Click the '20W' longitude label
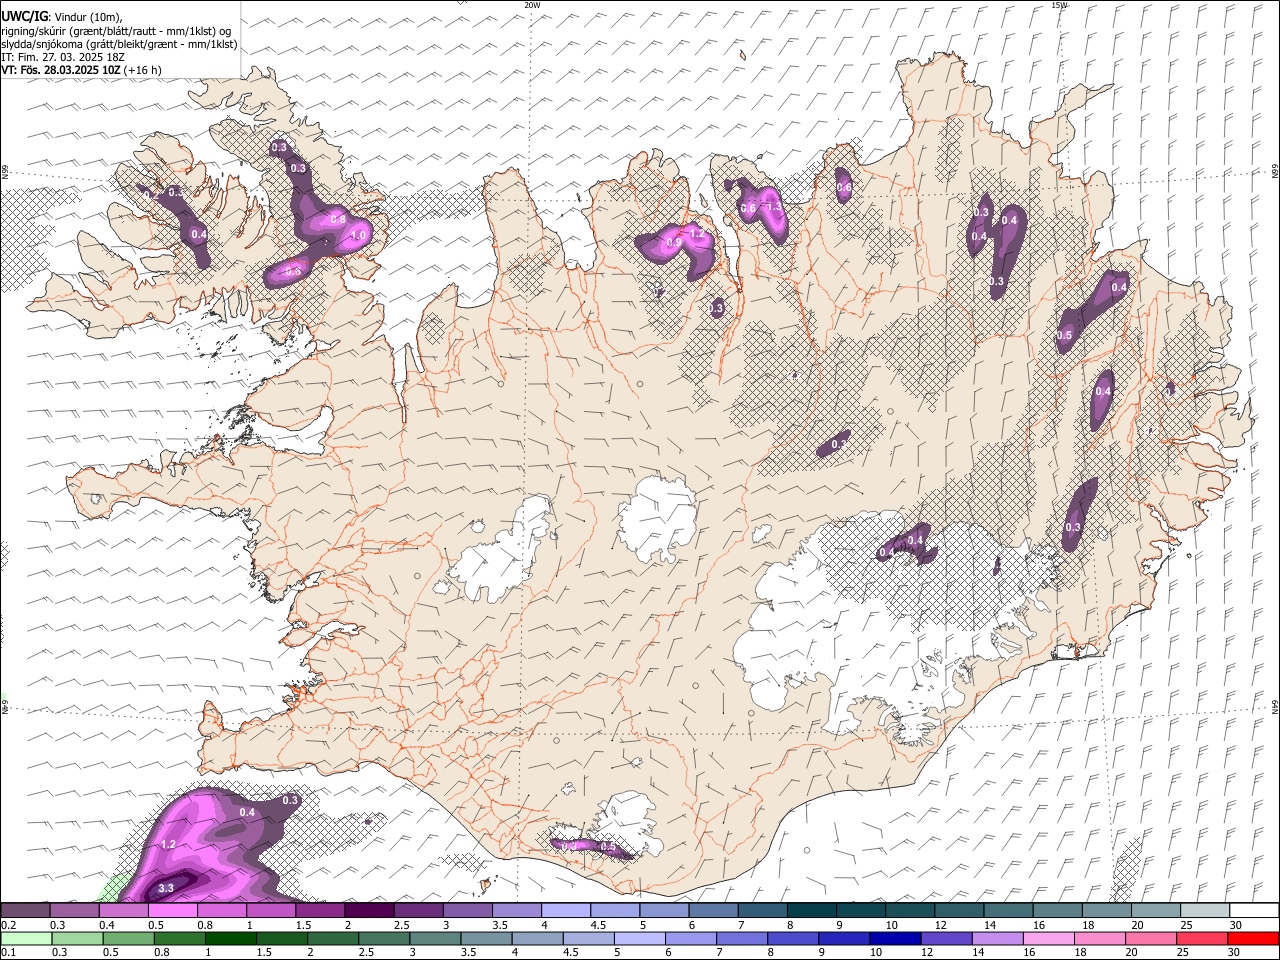The width and height of the screenshot is (1280, 960). [533, 5]
